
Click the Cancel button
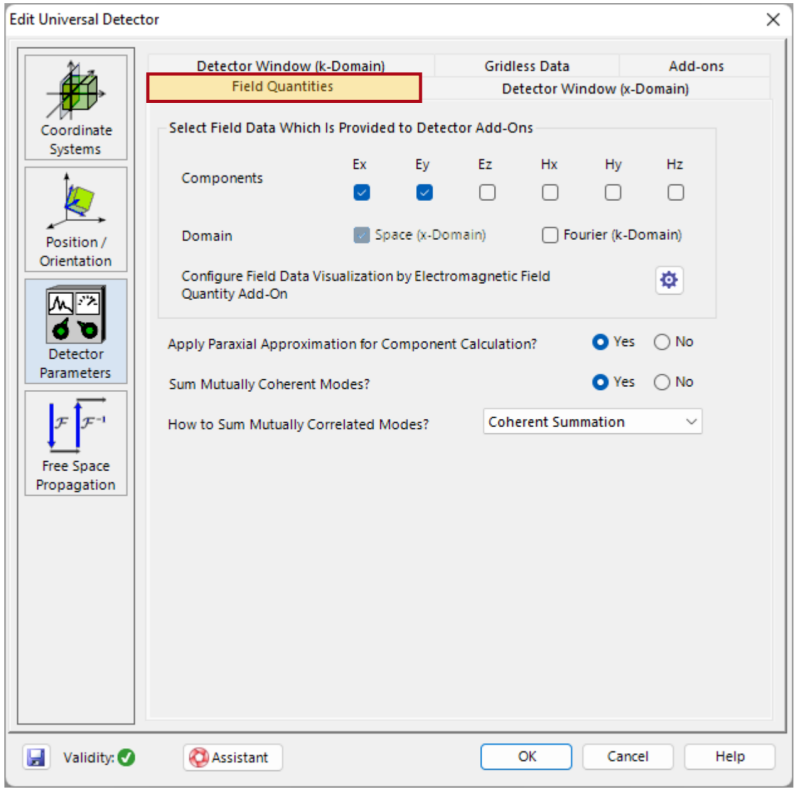point(627,756)
